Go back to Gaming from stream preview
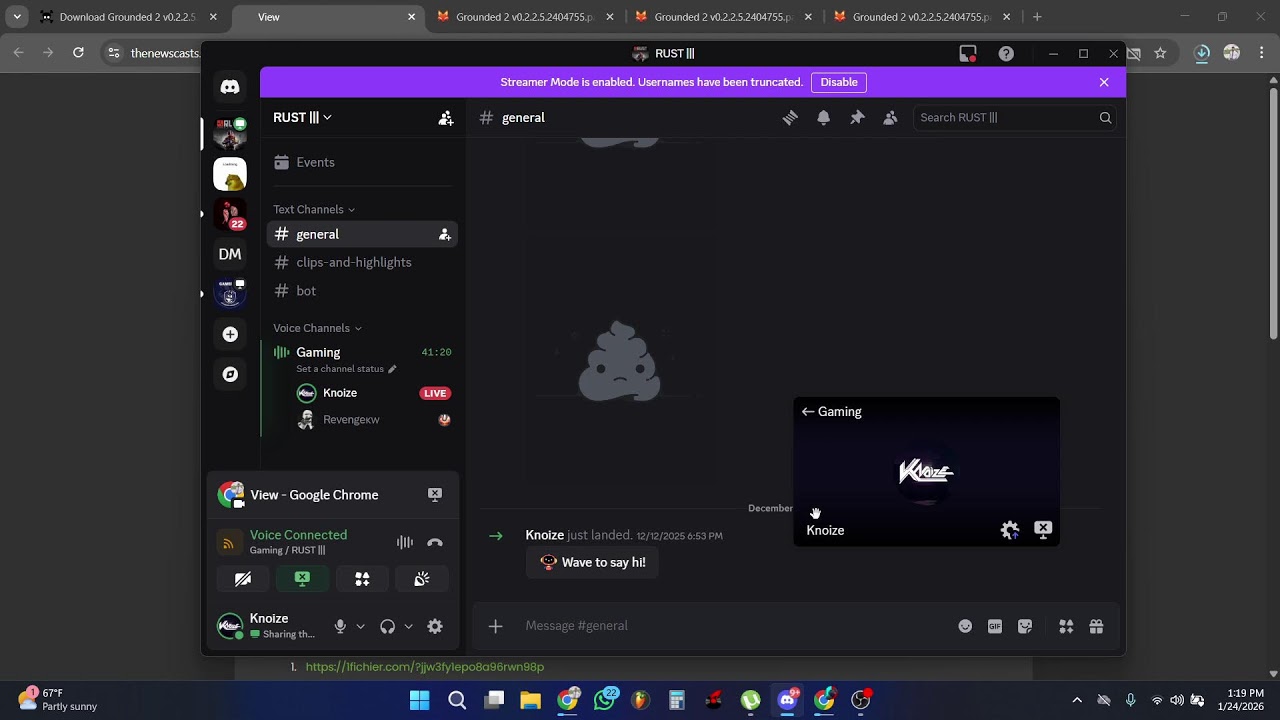Image resolution: width=1280 pixels, height=720 pixels. [831, 412]
